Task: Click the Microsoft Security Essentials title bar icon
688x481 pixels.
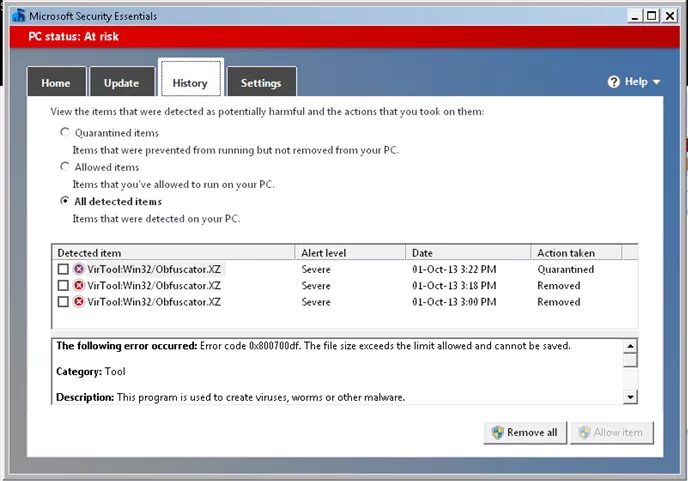Action: pyautogui.click(x=19, y=15)
